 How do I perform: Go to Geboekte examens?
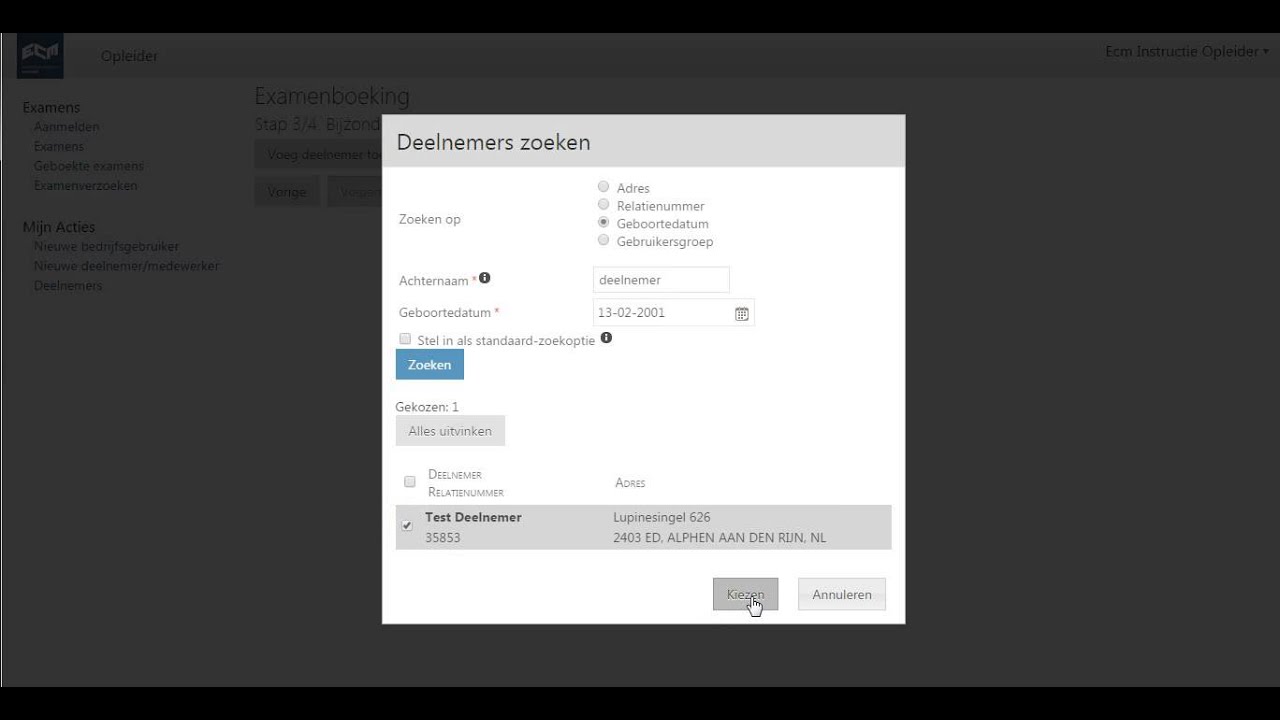(89, 166)
